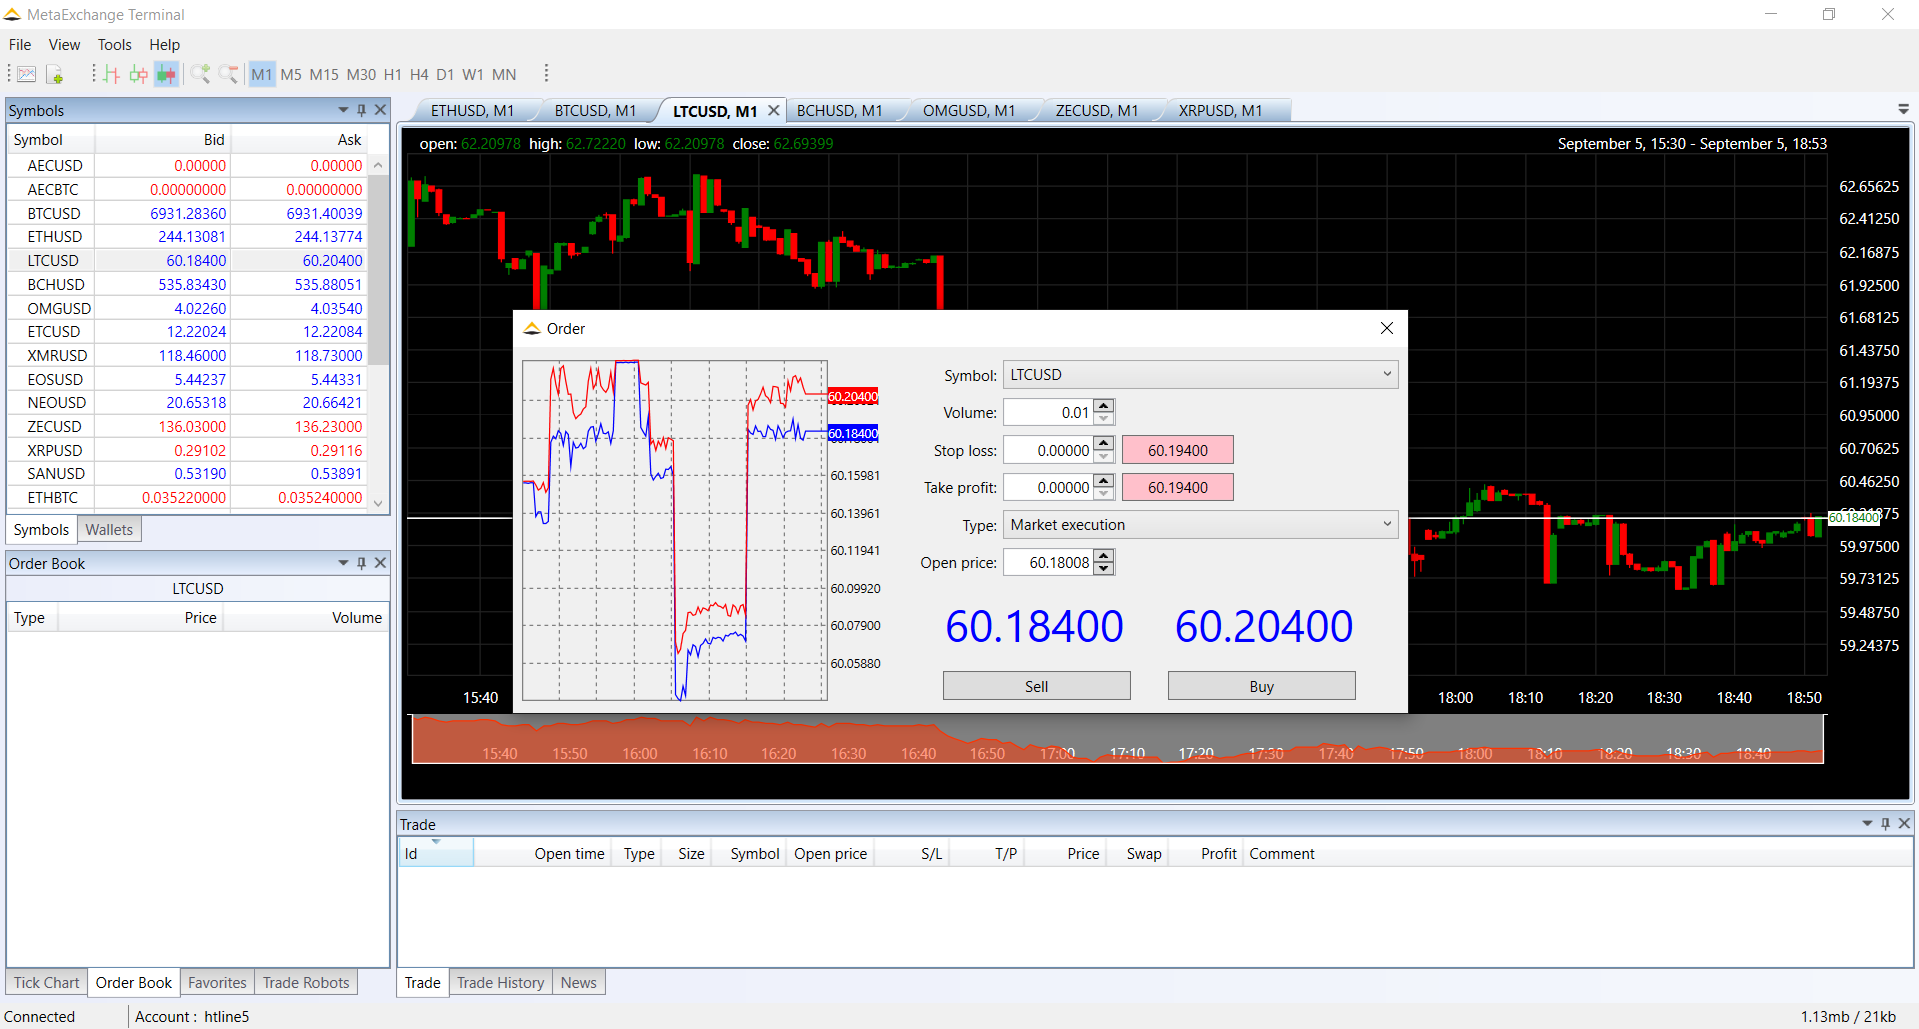Image resolution: width=1919 pixels, height=1029 pixels.
Task: Zoom in on the chart
Action: point(200,74)
